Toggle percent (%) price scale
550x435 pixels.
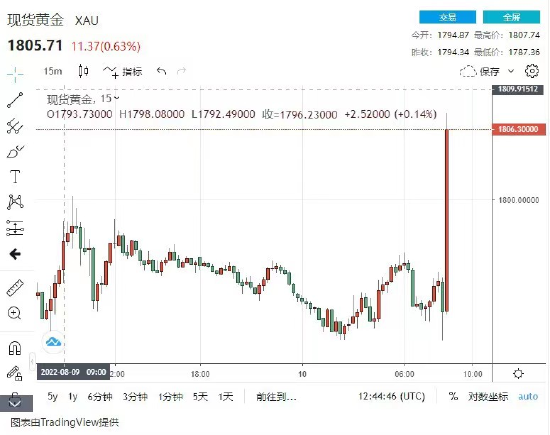point(453,396)
